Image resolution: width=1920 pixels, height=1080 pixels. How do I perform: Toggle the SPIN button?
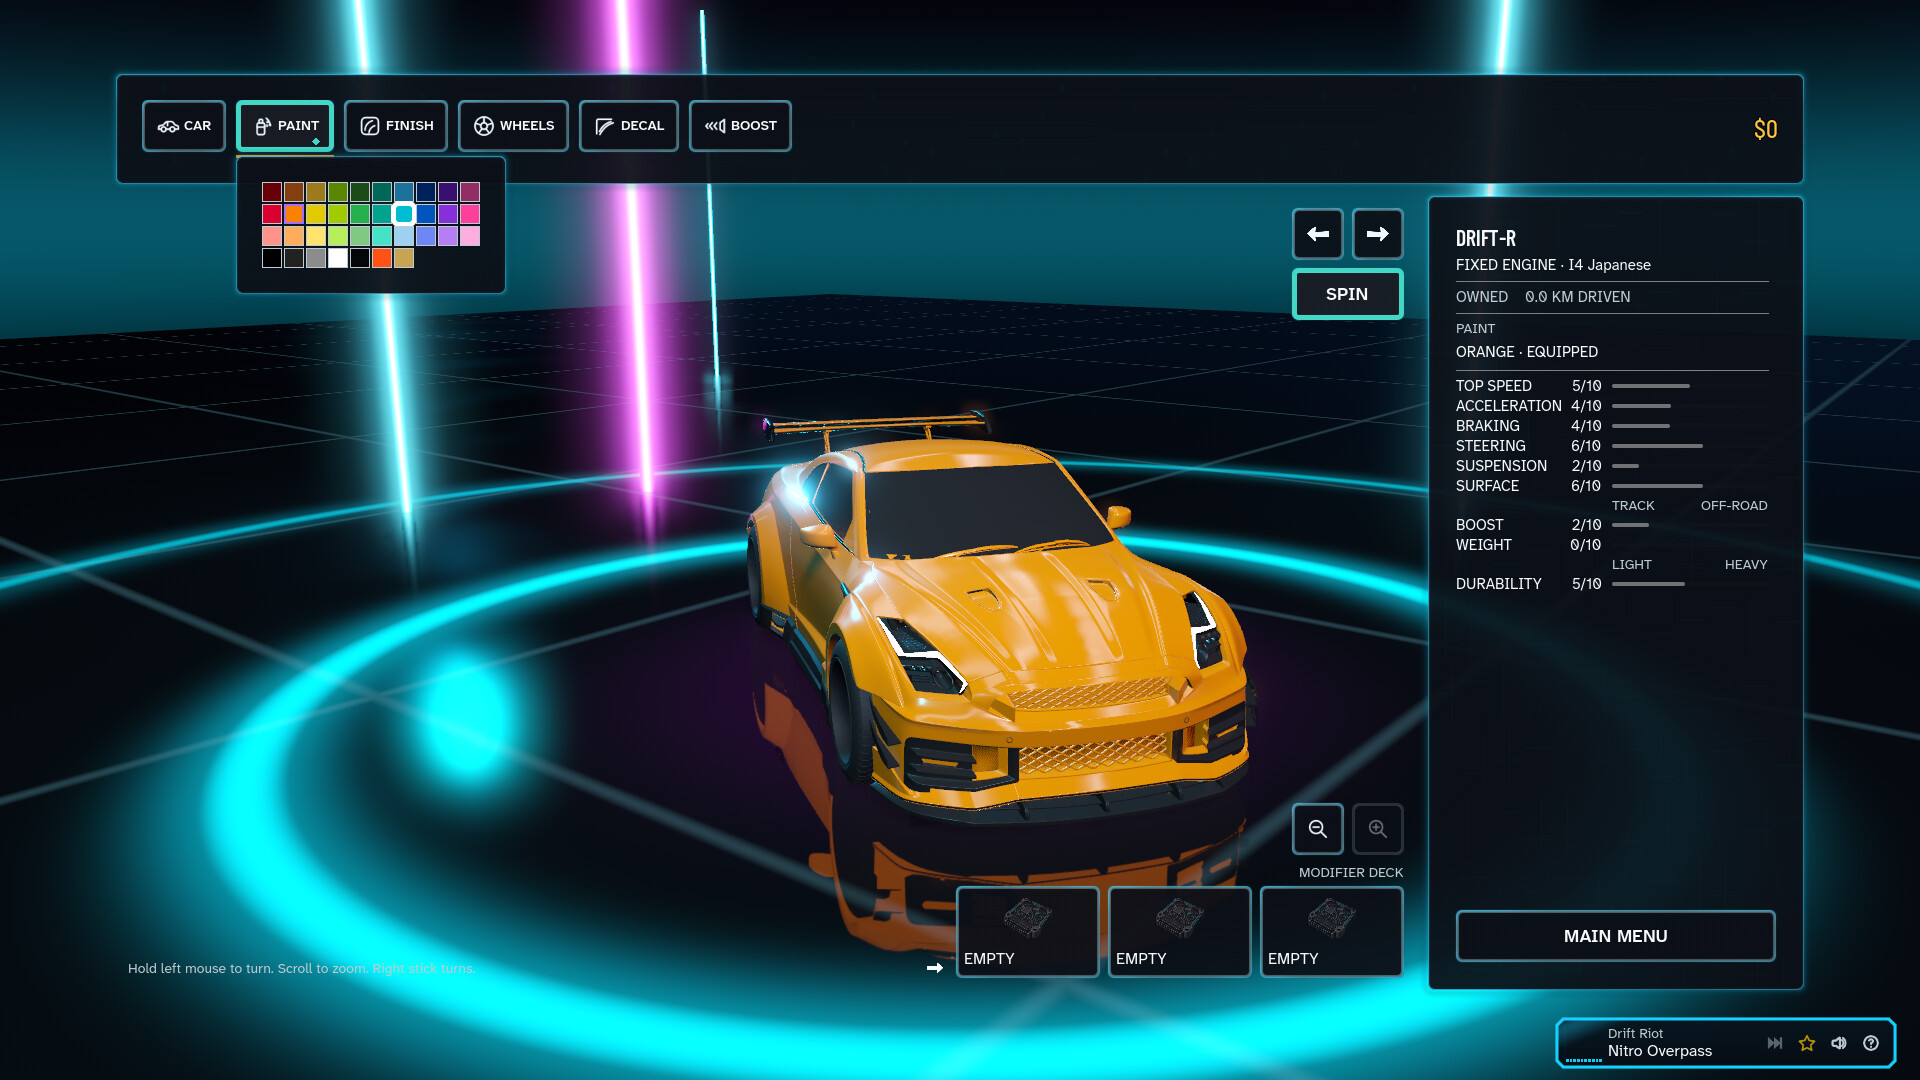1347,294
